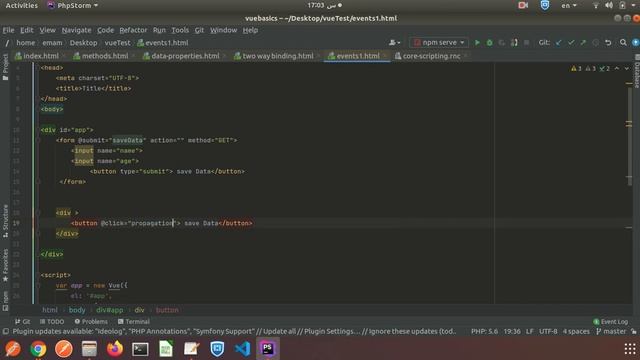The height and width of the screenshot is (360, 640).
Task: Open the Terminal tool window button
Action: tap(133, 322)
